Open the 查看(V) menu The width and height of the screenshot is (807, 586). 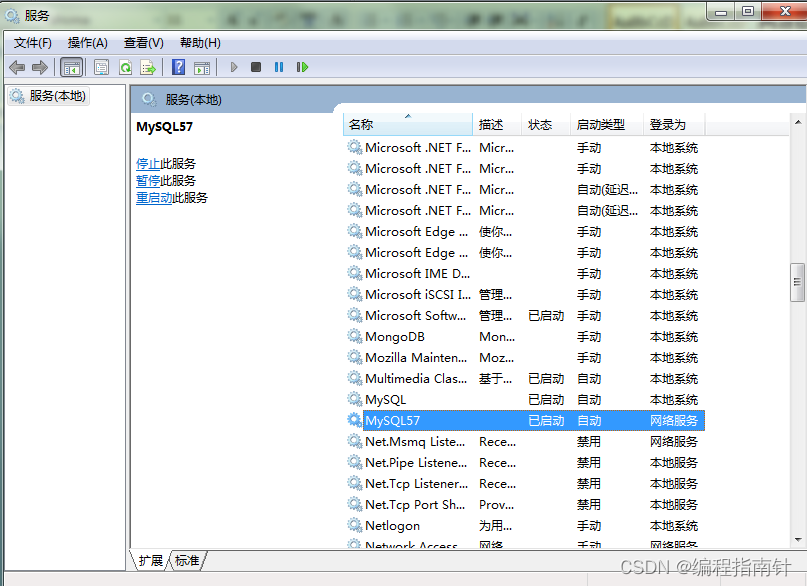(x=144, y=43)
